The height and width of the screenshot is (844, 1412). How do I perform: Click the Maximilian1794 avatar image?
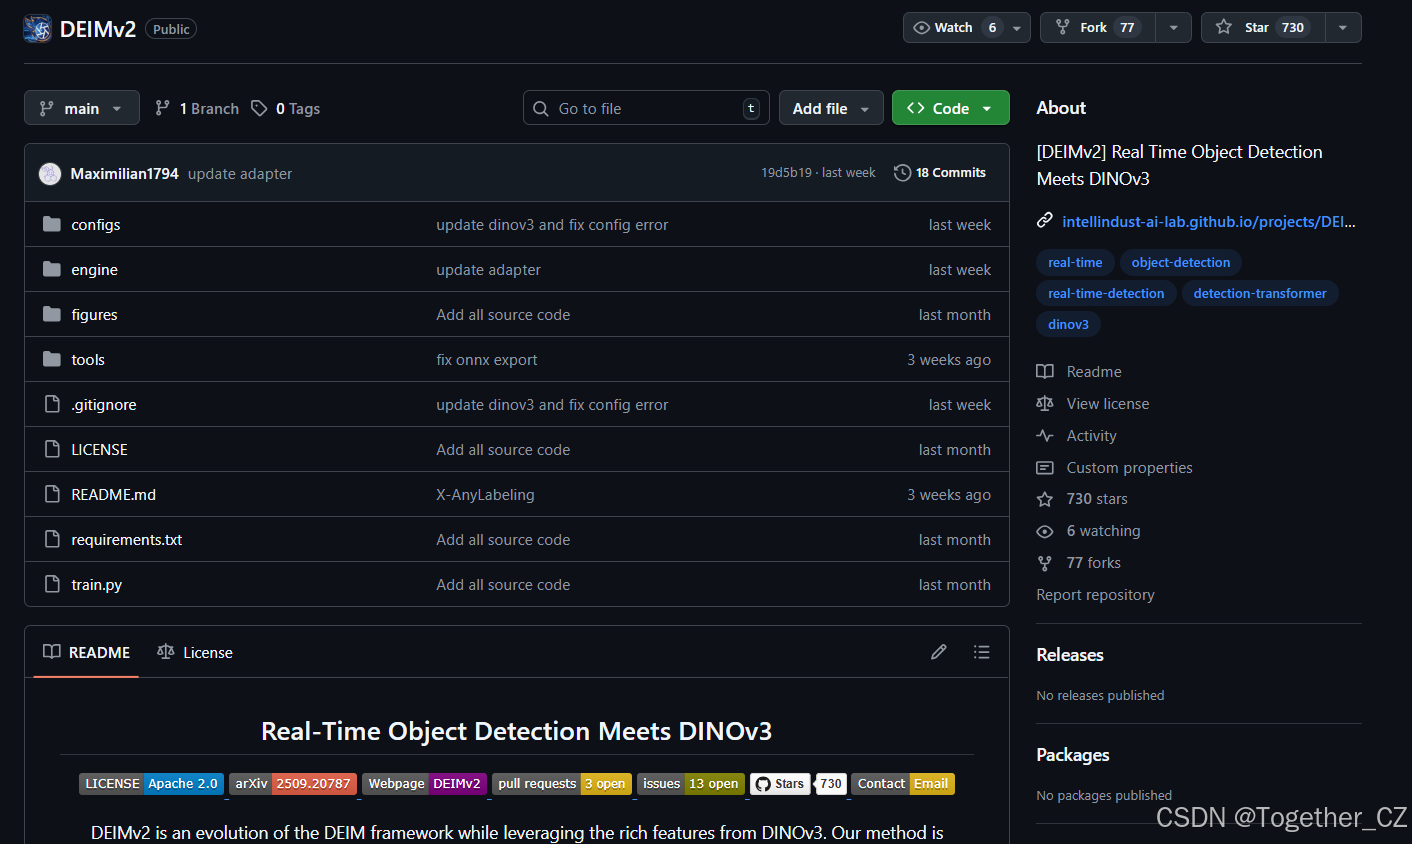(50, 174)
